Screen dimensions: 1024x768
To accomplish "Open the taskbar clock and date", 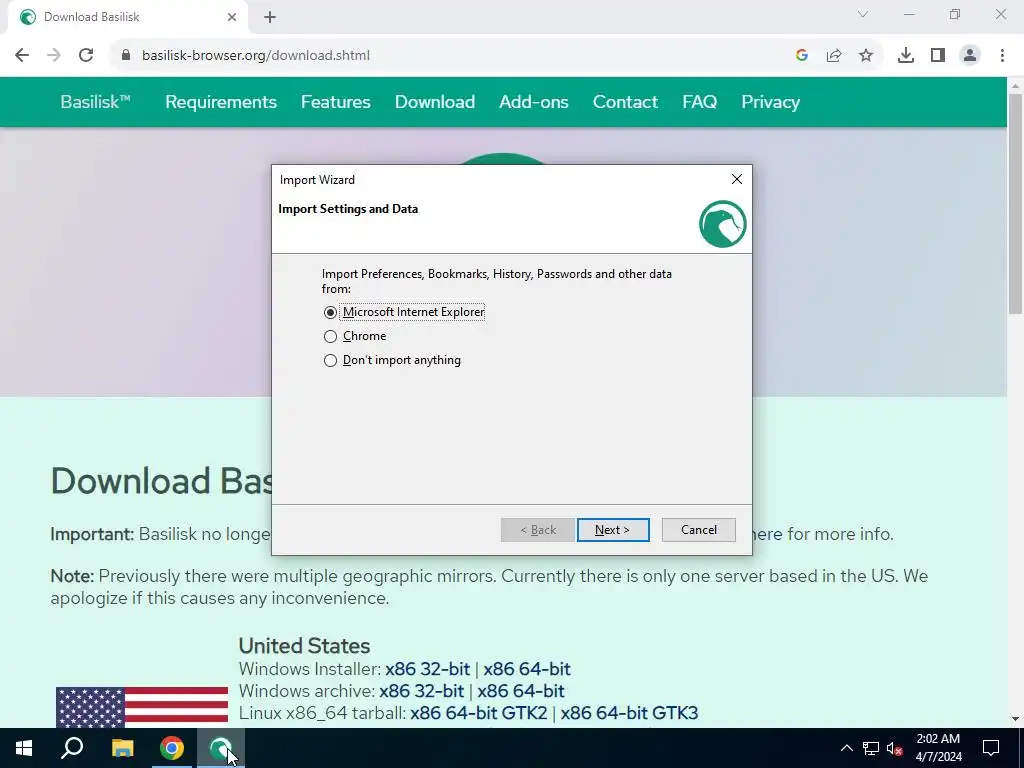I will (x=938, y=748).
